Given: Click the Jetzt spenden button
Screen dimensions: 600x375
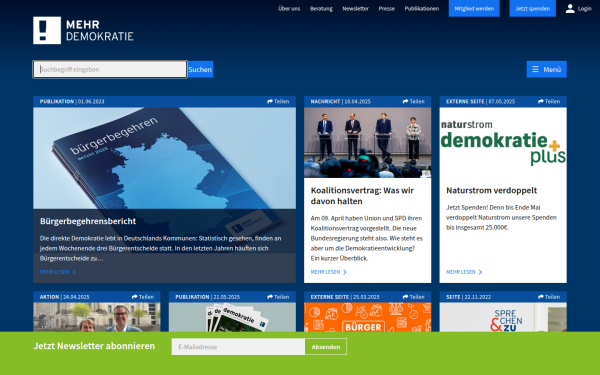Looking at the screenshot, I should [533, 8].
